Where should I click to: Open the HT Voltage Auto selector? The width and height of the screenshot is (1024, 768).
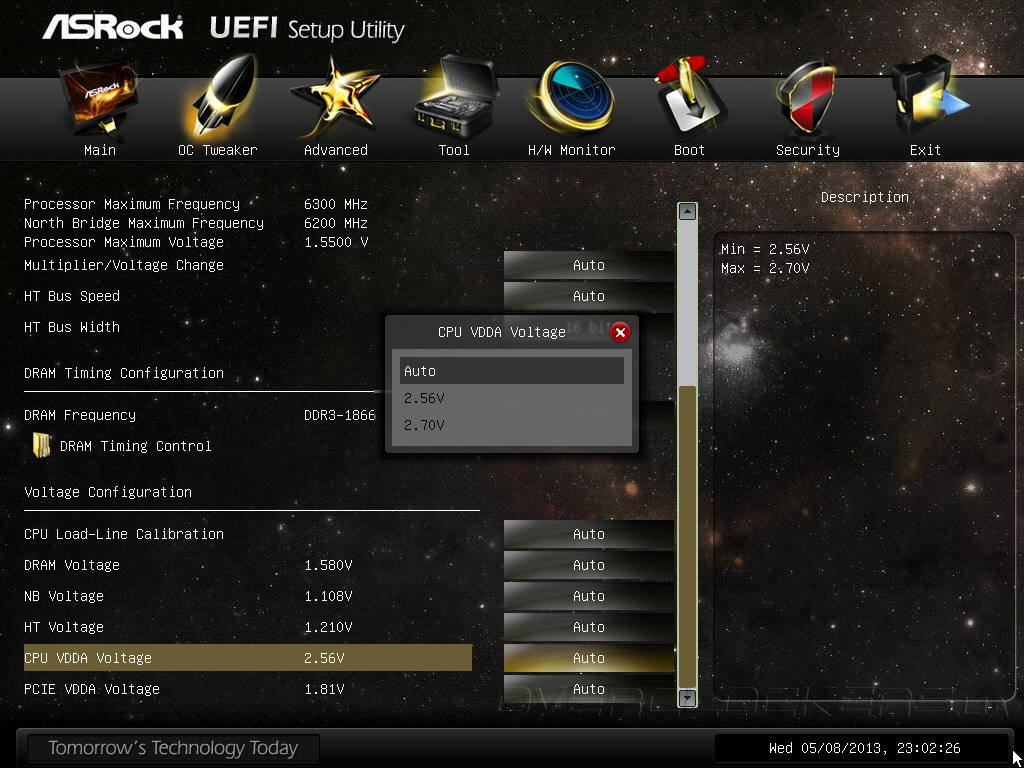tap(588, 628)
